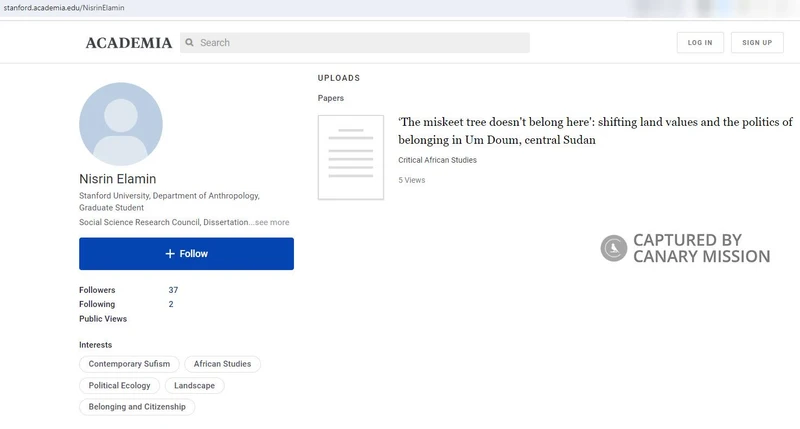Click the search magnifier icon
This screenshot has height=429, width=800.
pyautogui.click(x=189, y=43)
